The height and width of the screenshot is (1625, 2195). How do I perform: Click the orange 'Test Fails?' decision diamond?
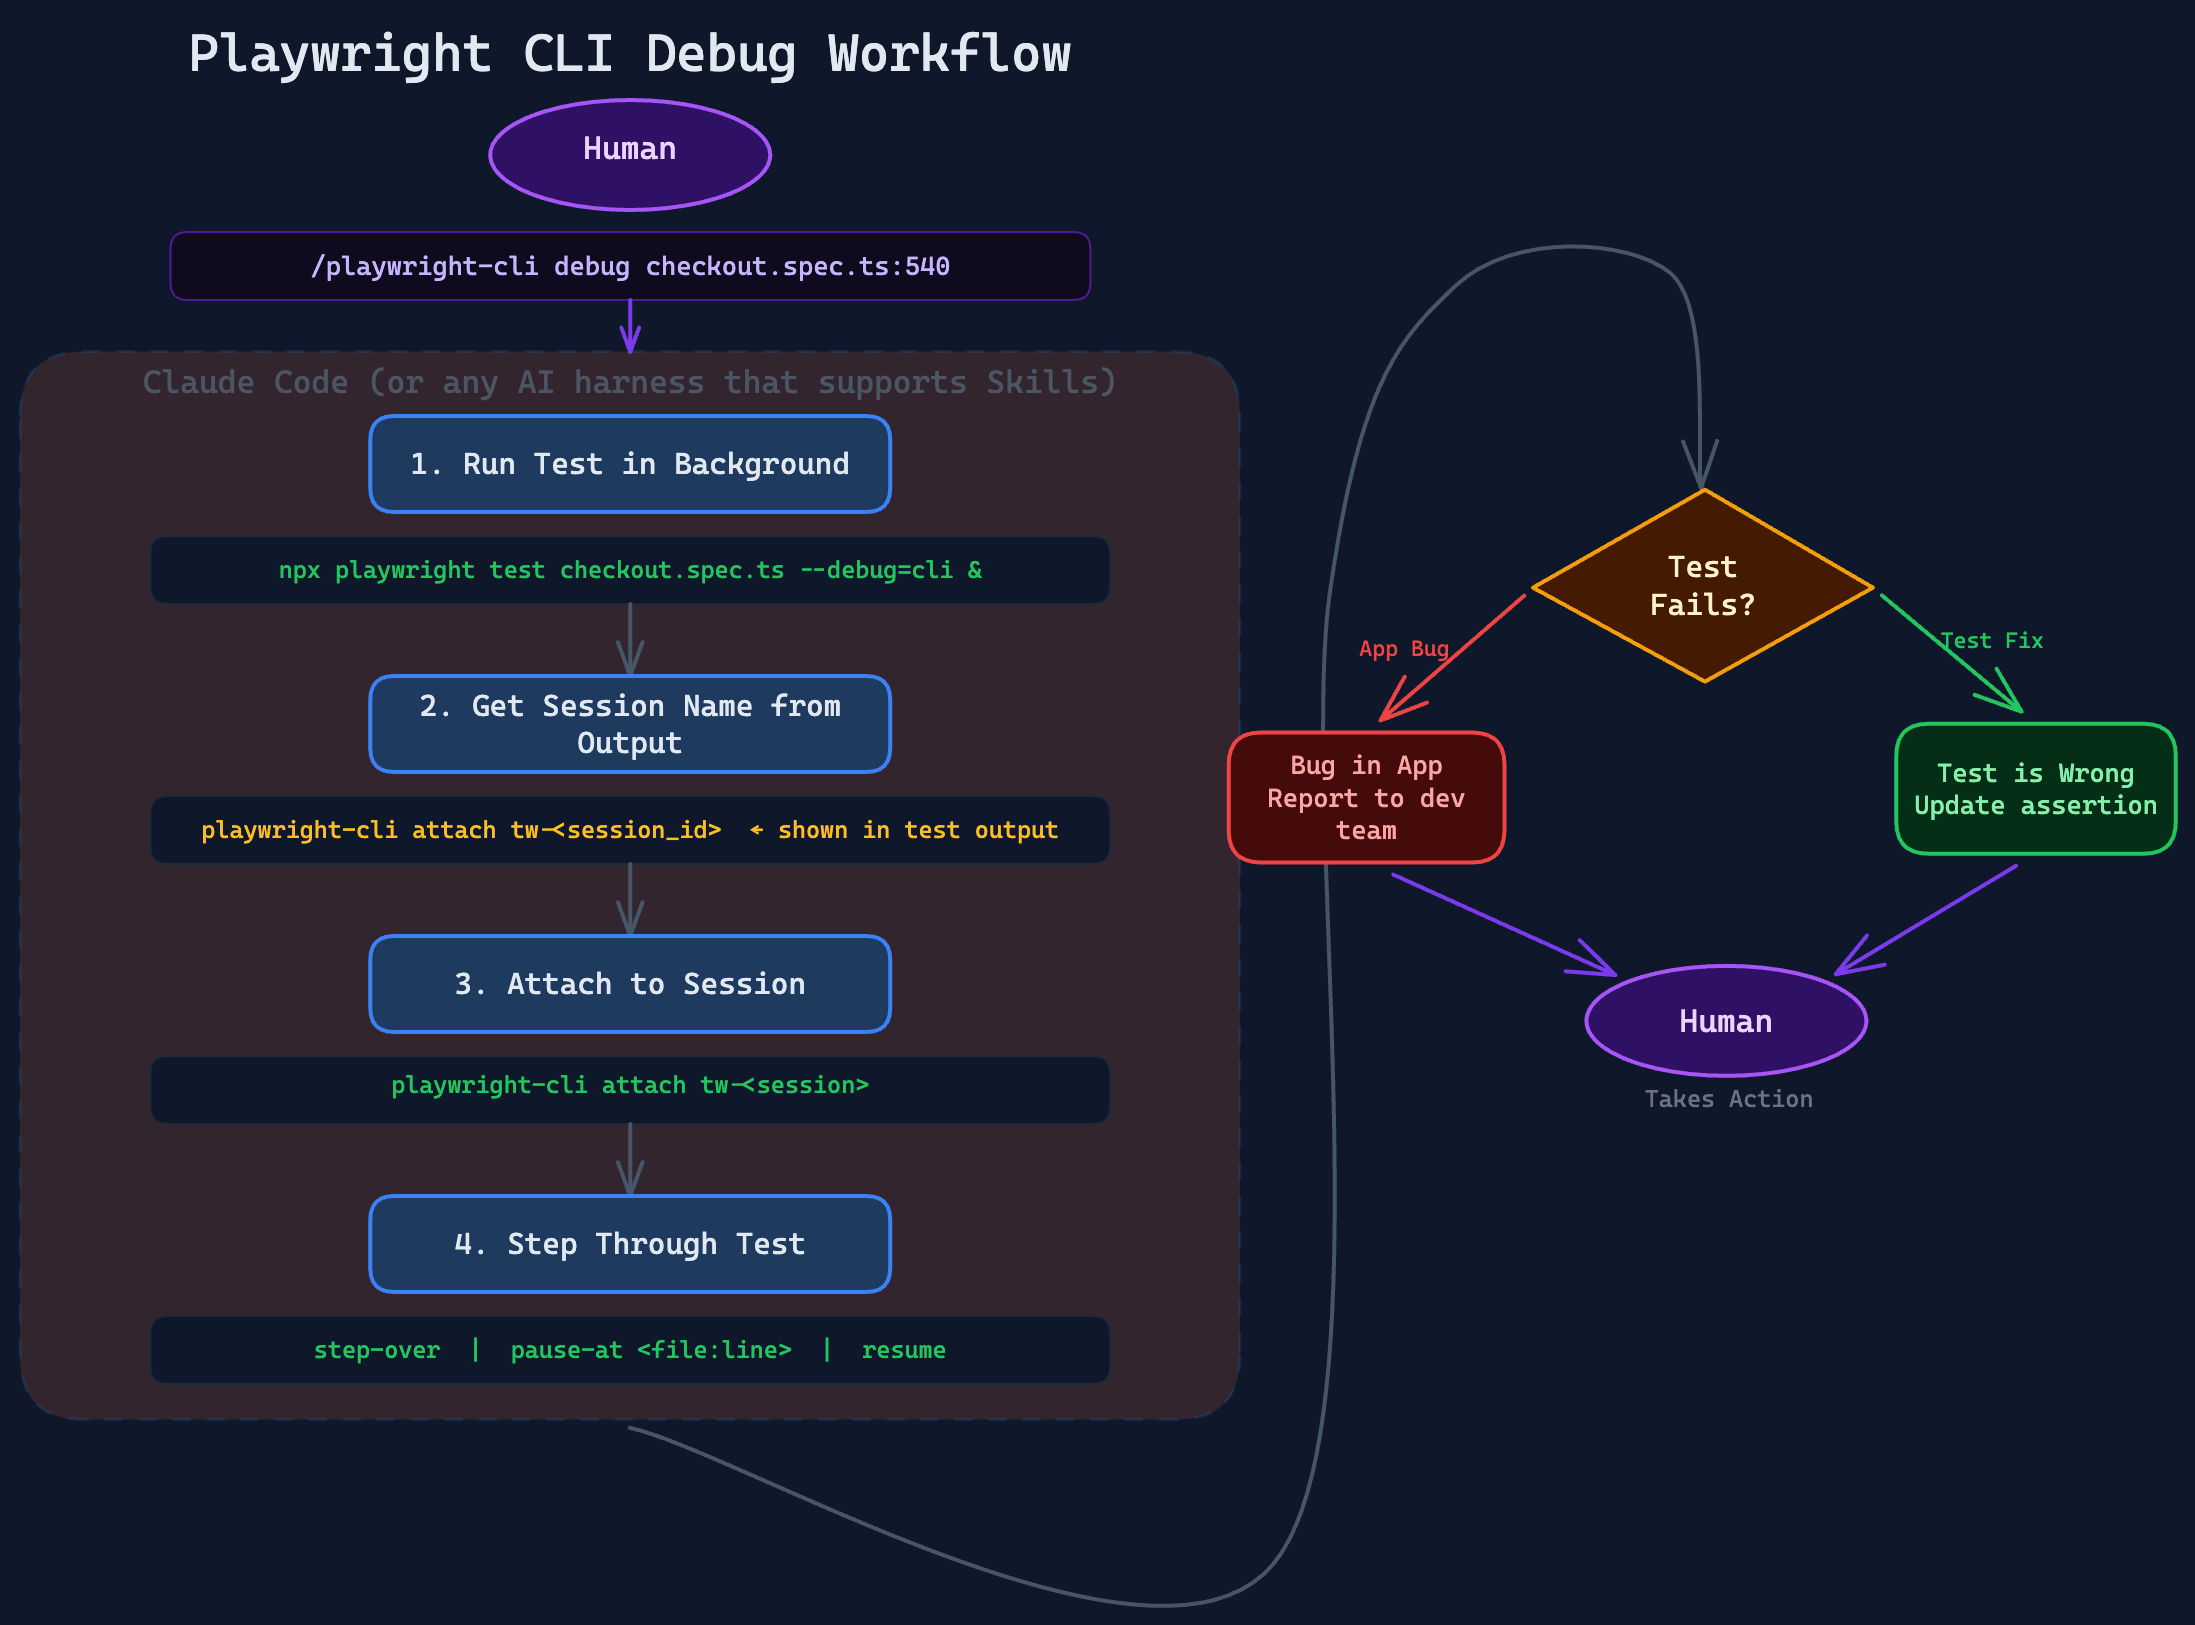(x=1702, y=586)
